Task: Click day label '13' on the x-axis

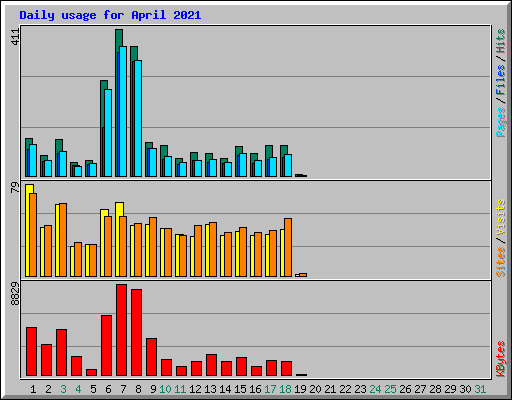Action: pyautogui.click(x=210, y=389)
